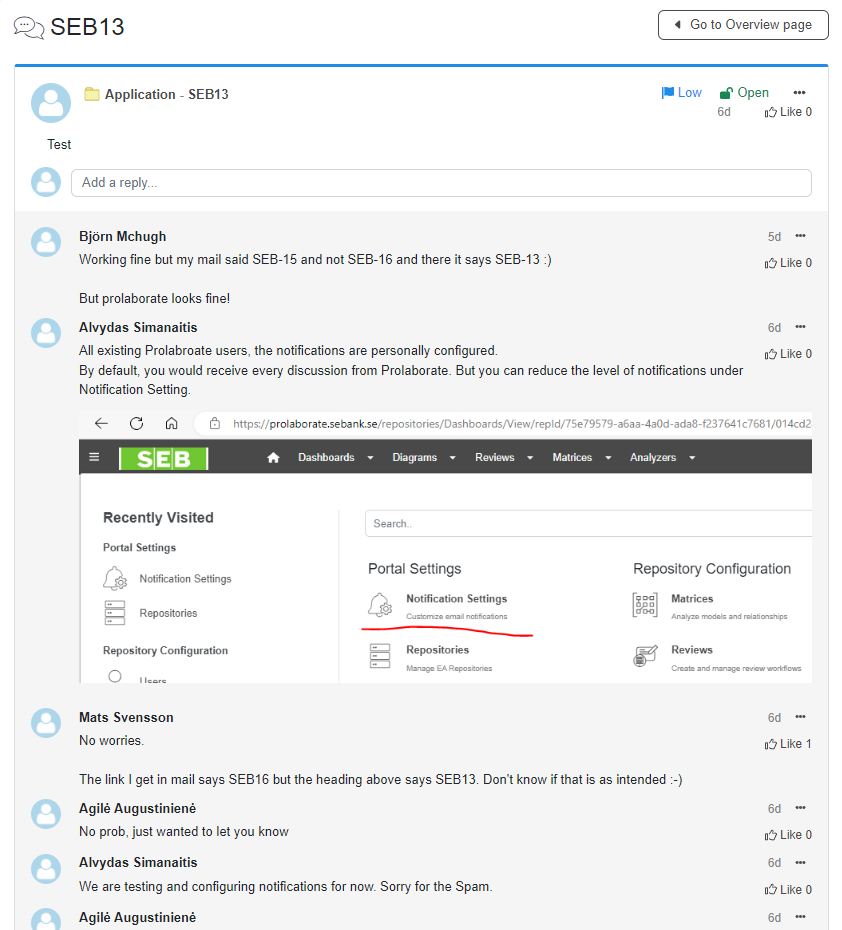Click the Add a reply field
This screenshot has width=842, height=930.
coord(441,183)
